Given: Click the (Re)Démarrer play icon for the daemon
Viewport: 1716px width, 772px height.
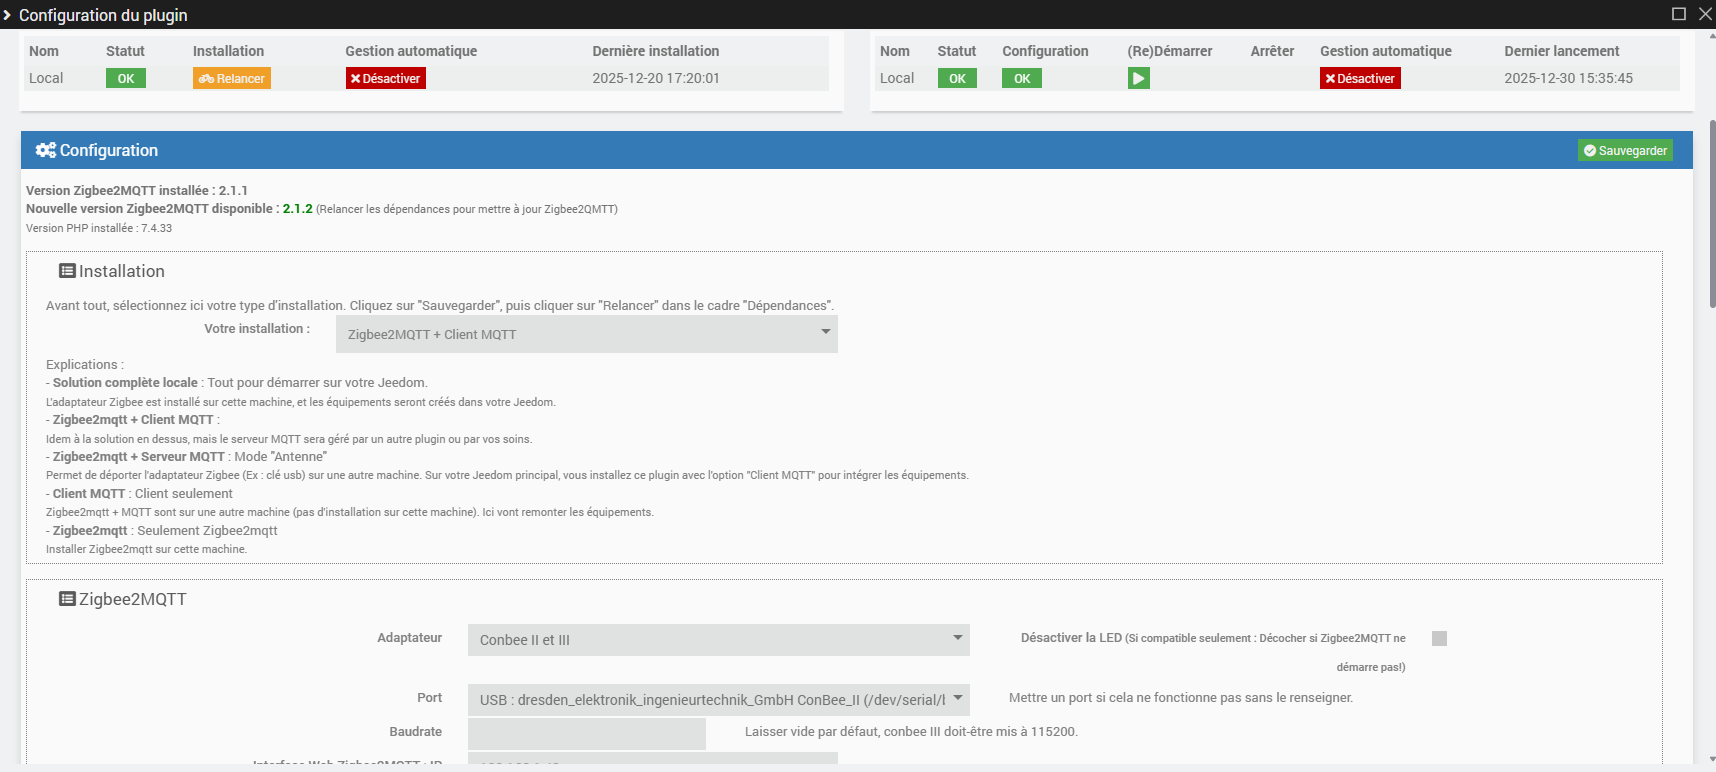Looking at the screenshot, I should tap(1138, 78).
